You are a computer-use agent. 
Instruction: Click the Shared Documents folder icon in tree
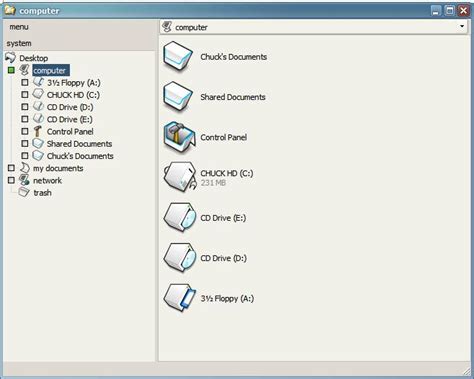pos(38,143)
